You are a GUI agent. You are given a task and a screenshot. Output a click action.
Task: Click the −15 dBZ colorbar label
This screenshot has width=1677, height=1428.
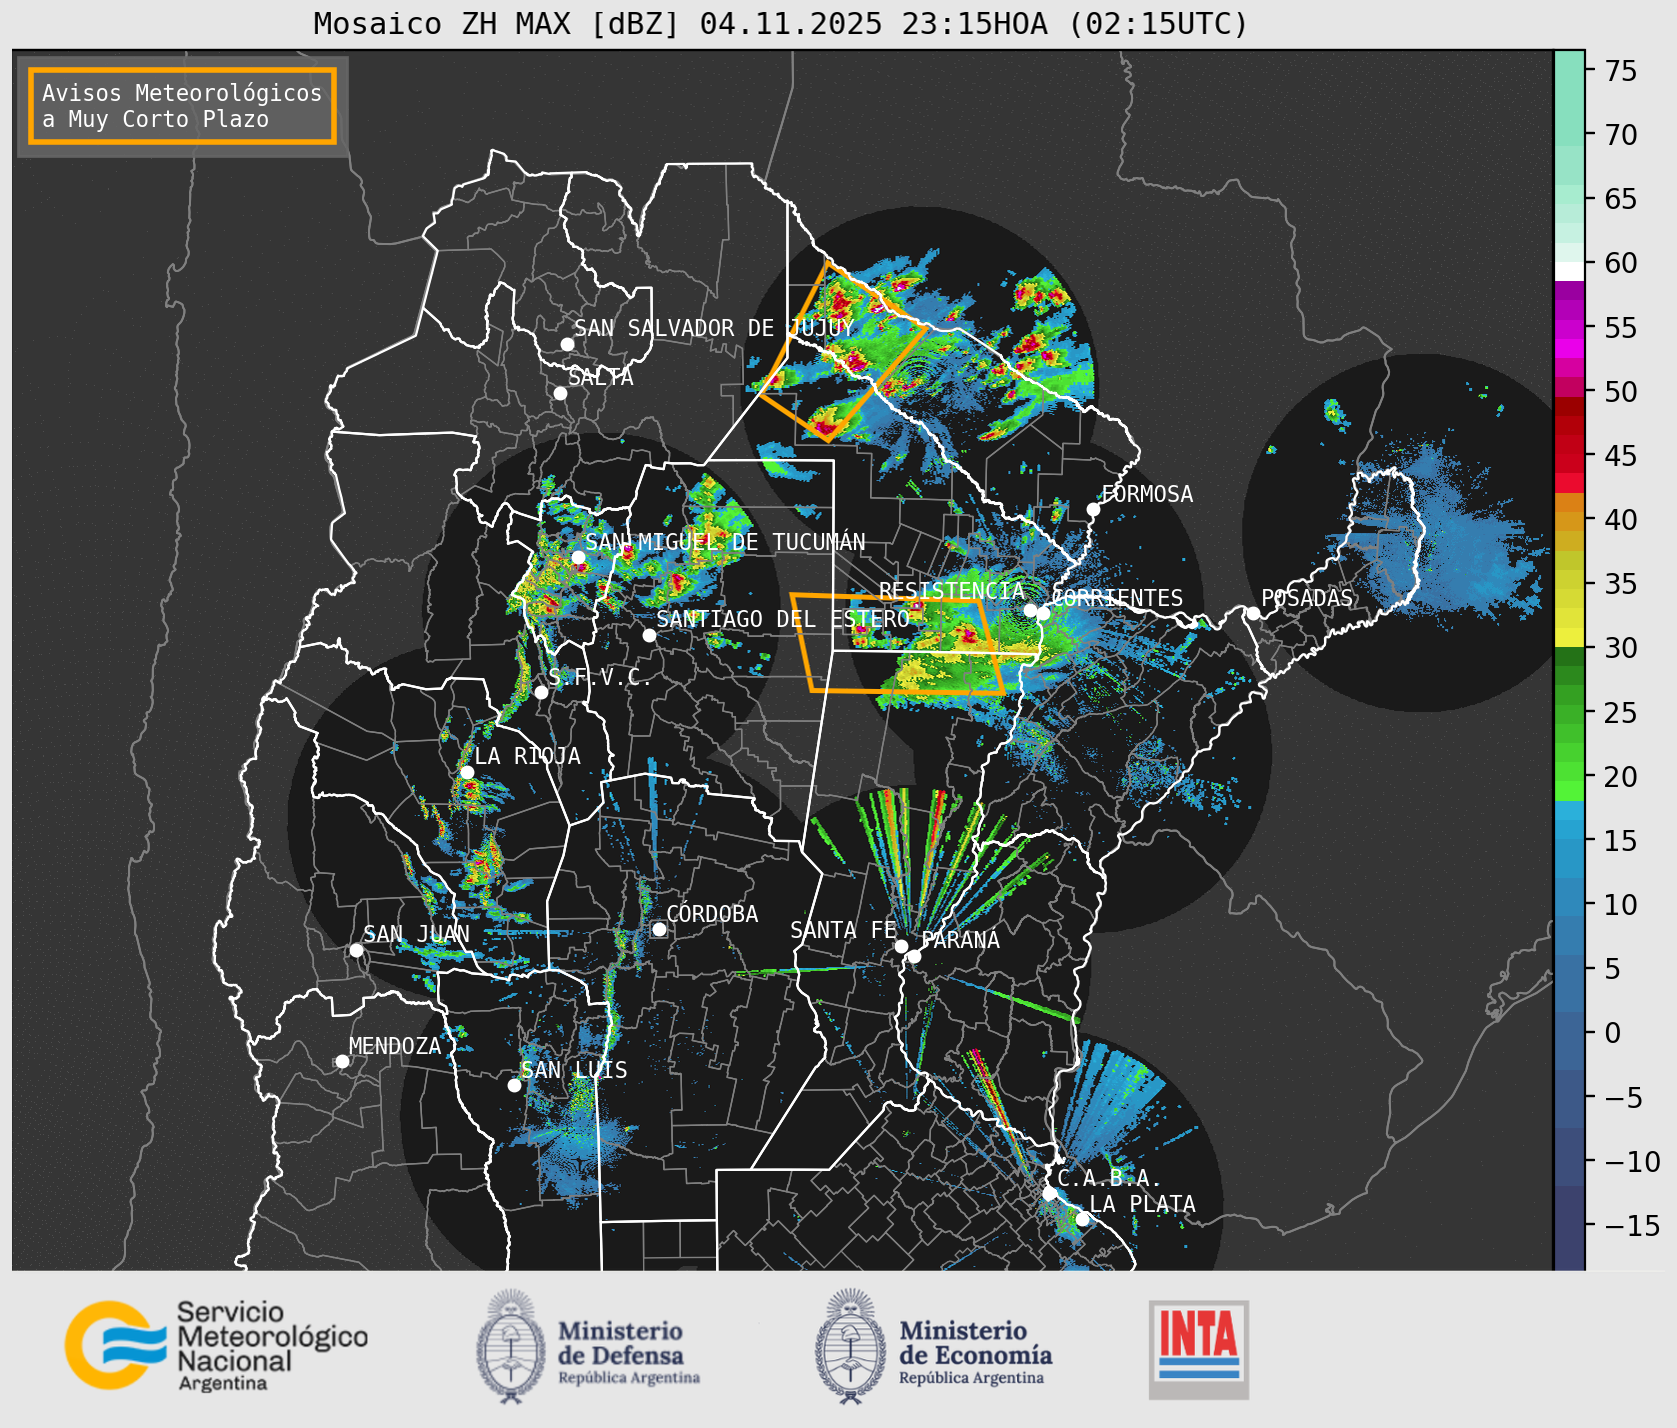point(1633,1225)
